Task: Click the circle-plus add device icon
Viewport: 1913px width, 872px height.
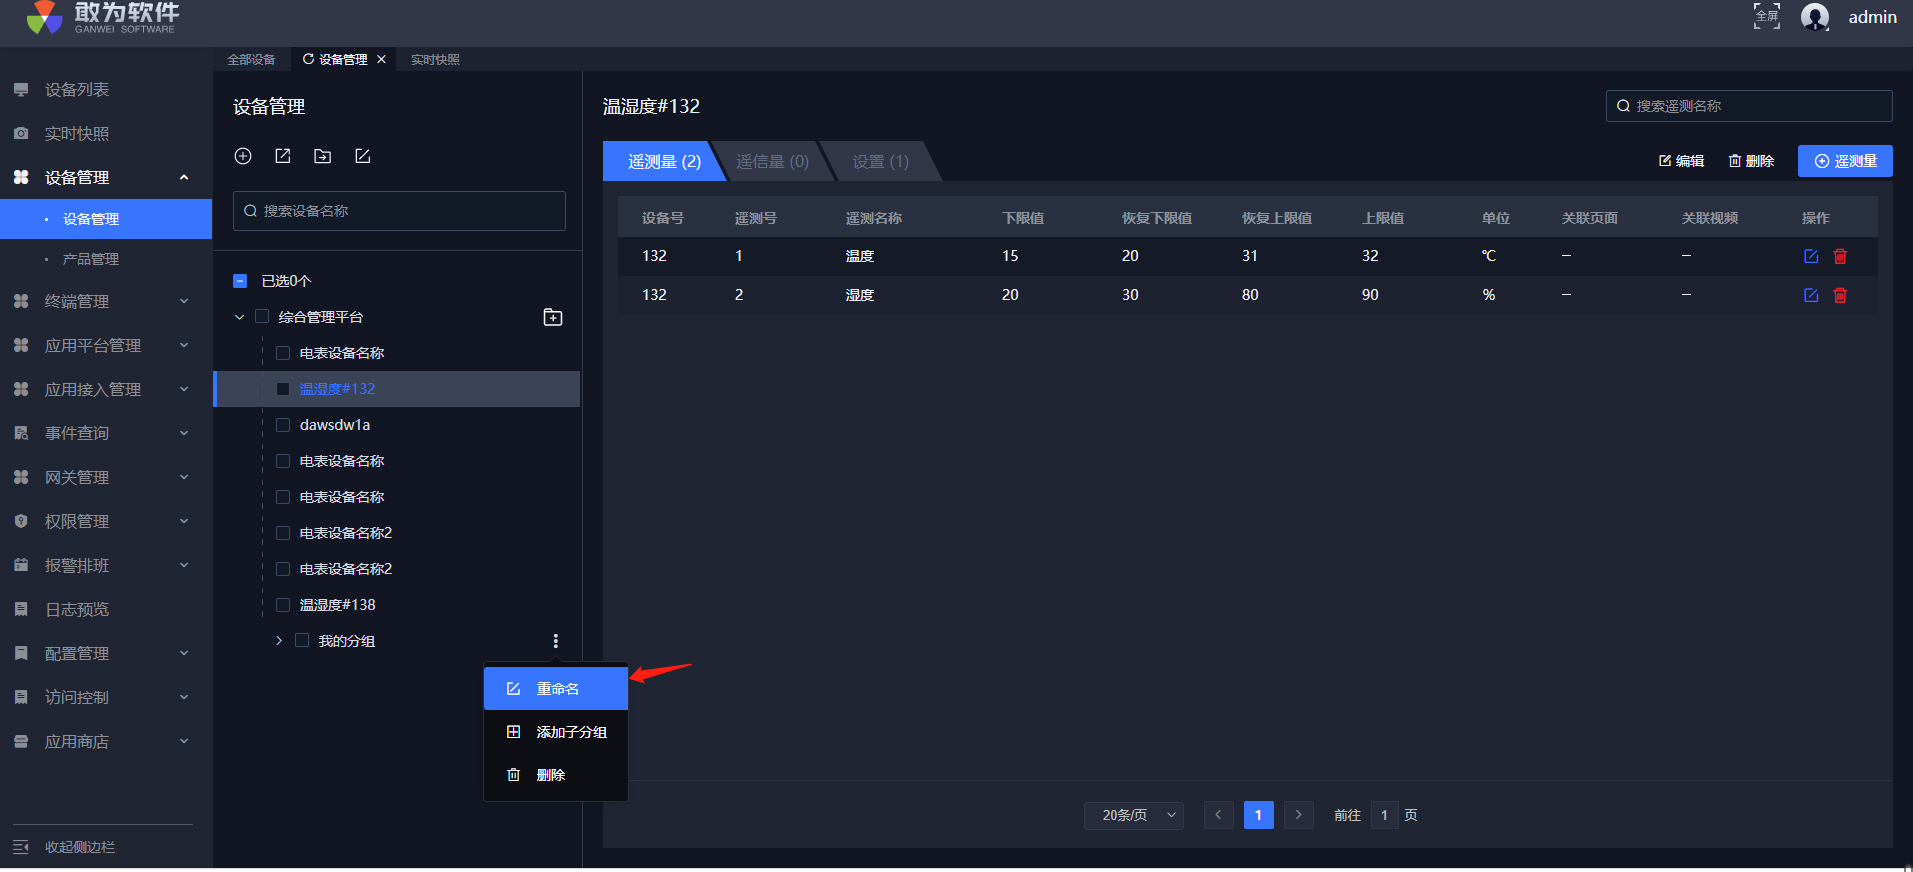Action: point(243,156)
